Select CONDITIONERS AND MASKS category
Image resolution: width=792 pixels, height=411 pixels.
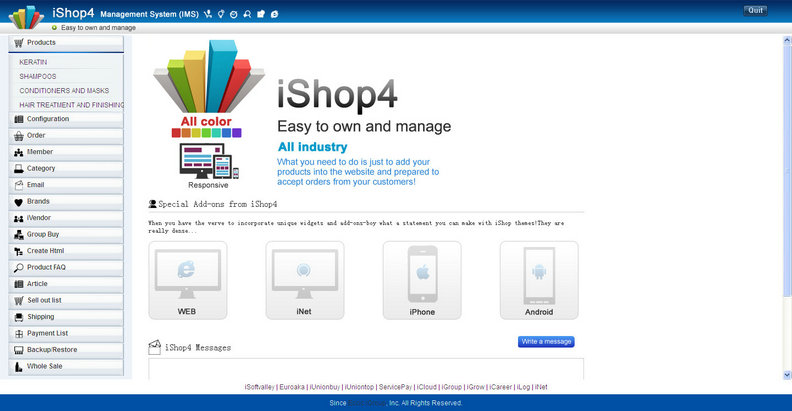(x=64, y=90)
